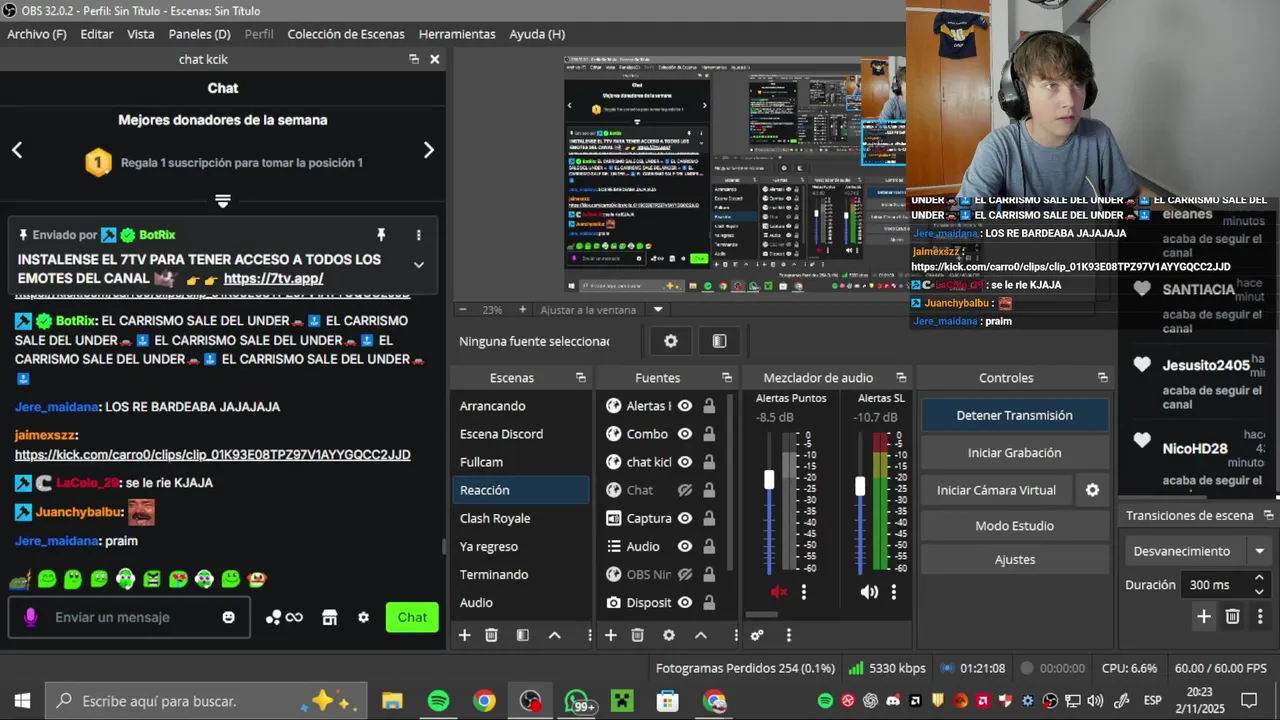Open chat settings gear
The image size is (1280, 720).
(x=364, y=617)
